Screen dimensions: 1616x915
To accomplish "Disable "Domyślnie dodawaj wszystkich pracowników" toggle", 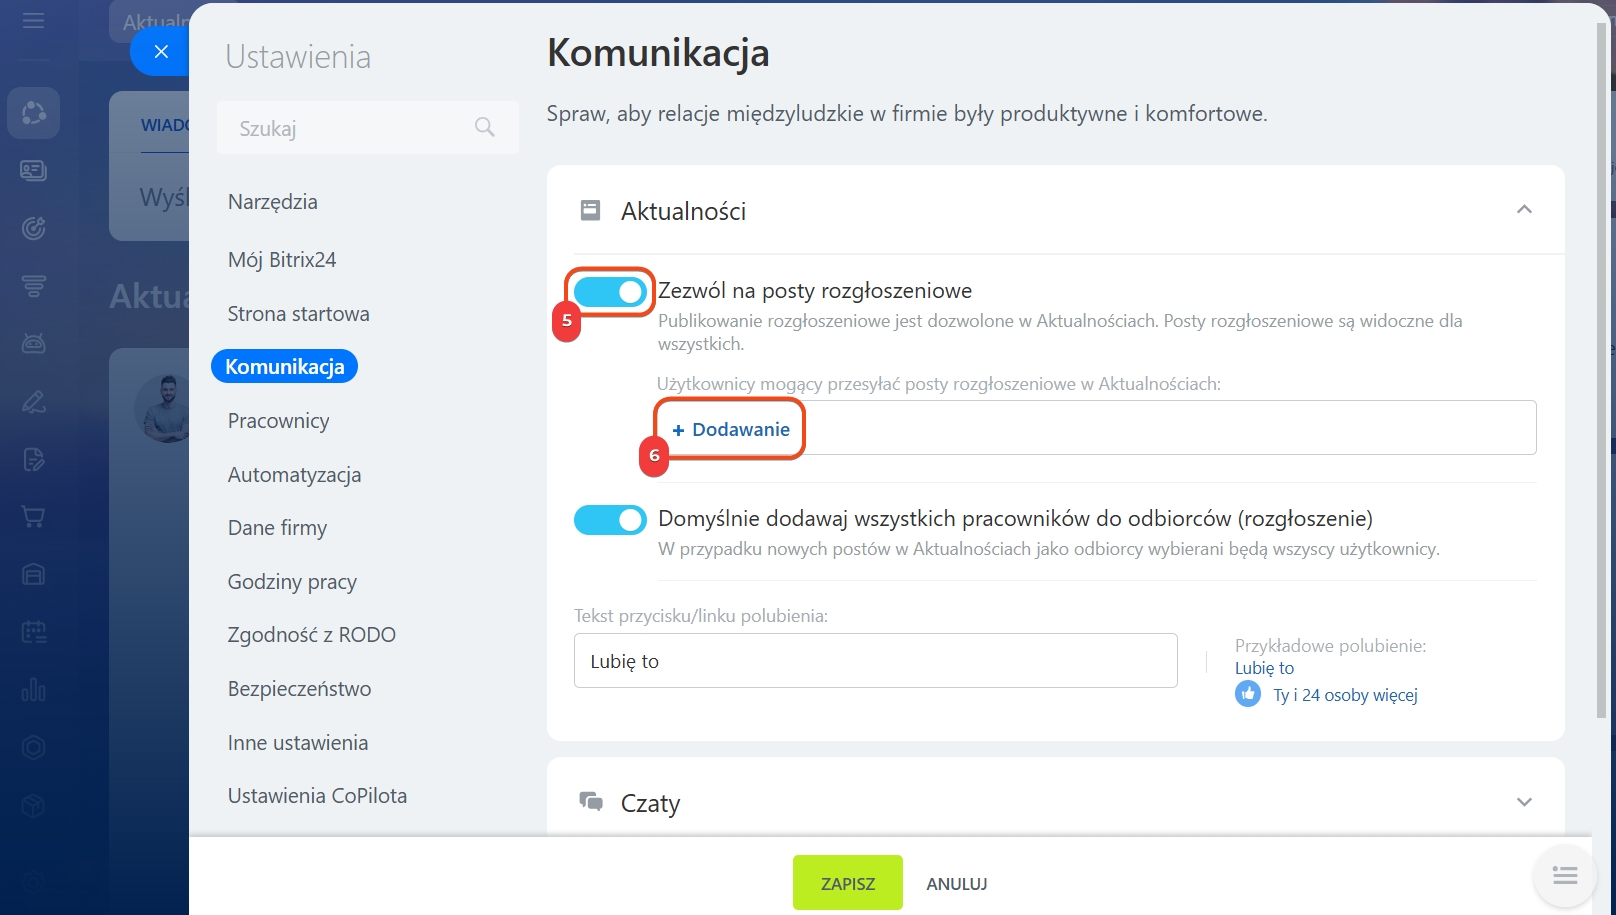I will (x=610, y=520).
